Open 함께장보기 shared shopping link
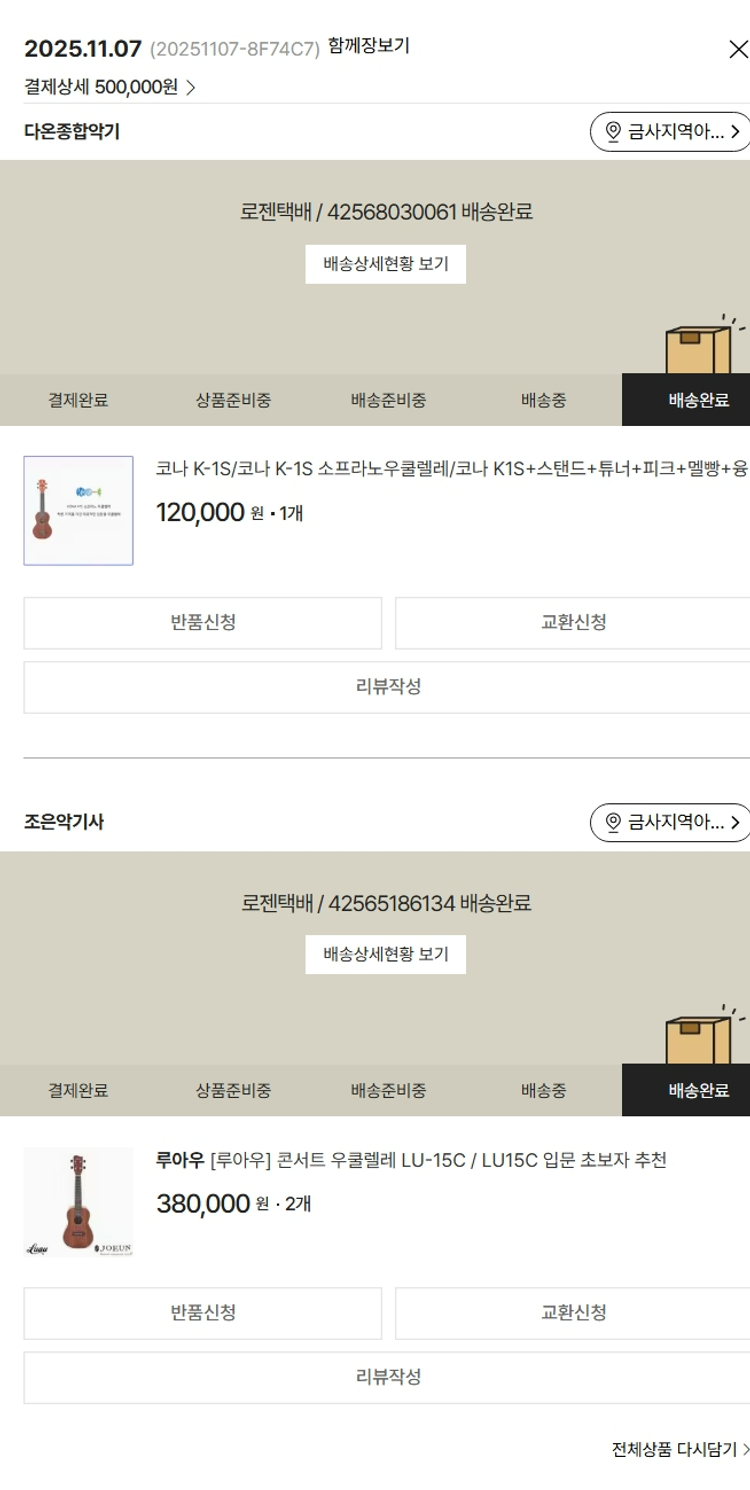Image resolution: width=750 pixels, height=1490 pixels. point(368,46)
